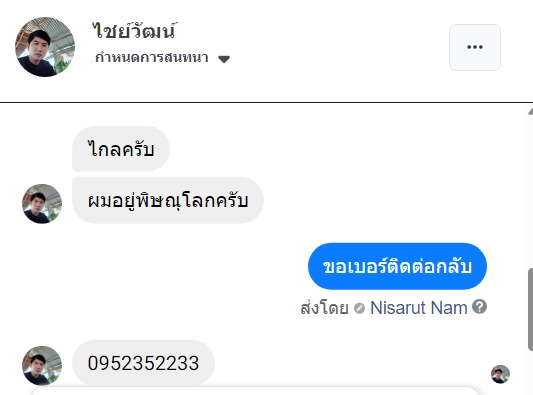Open the Nisarut Nam sender profile link
The image size is (533, 395).
click(419, 308)
